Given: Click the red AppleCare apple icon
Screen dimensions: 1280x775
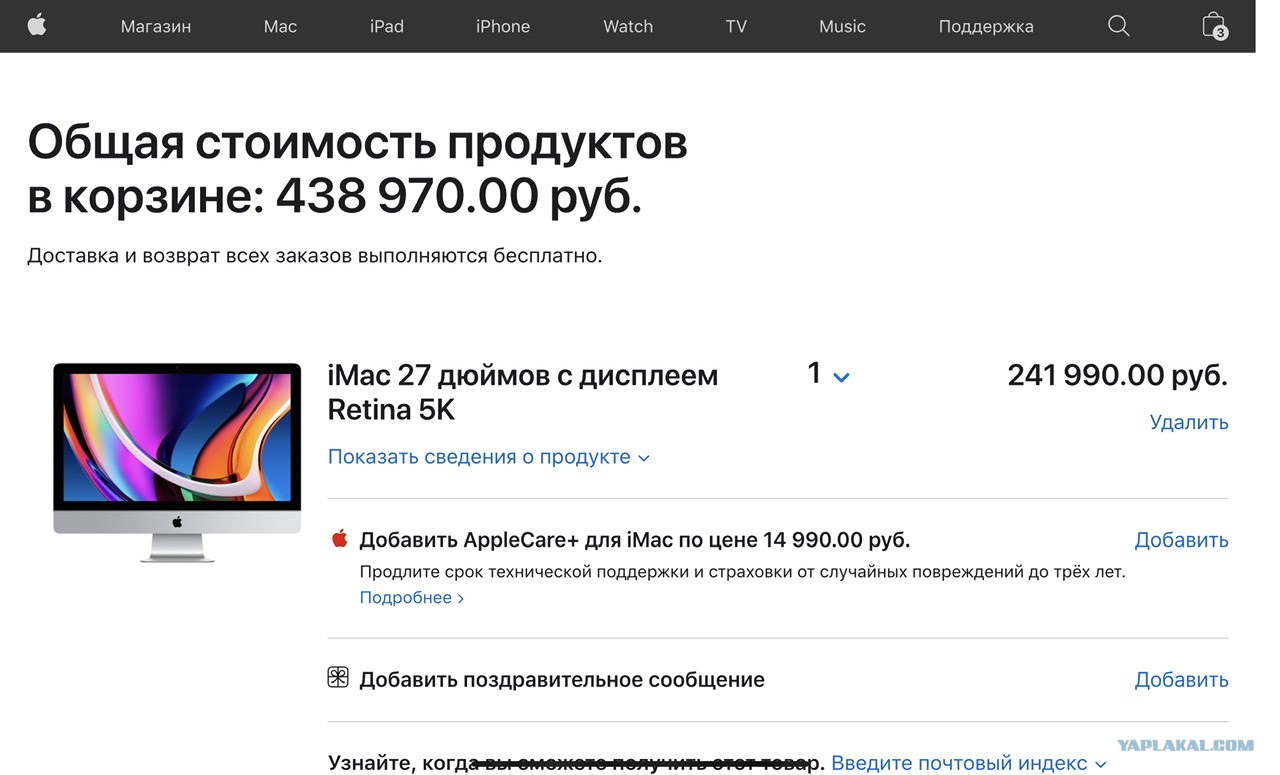Looking at the screenshot, I should [340, 539].
